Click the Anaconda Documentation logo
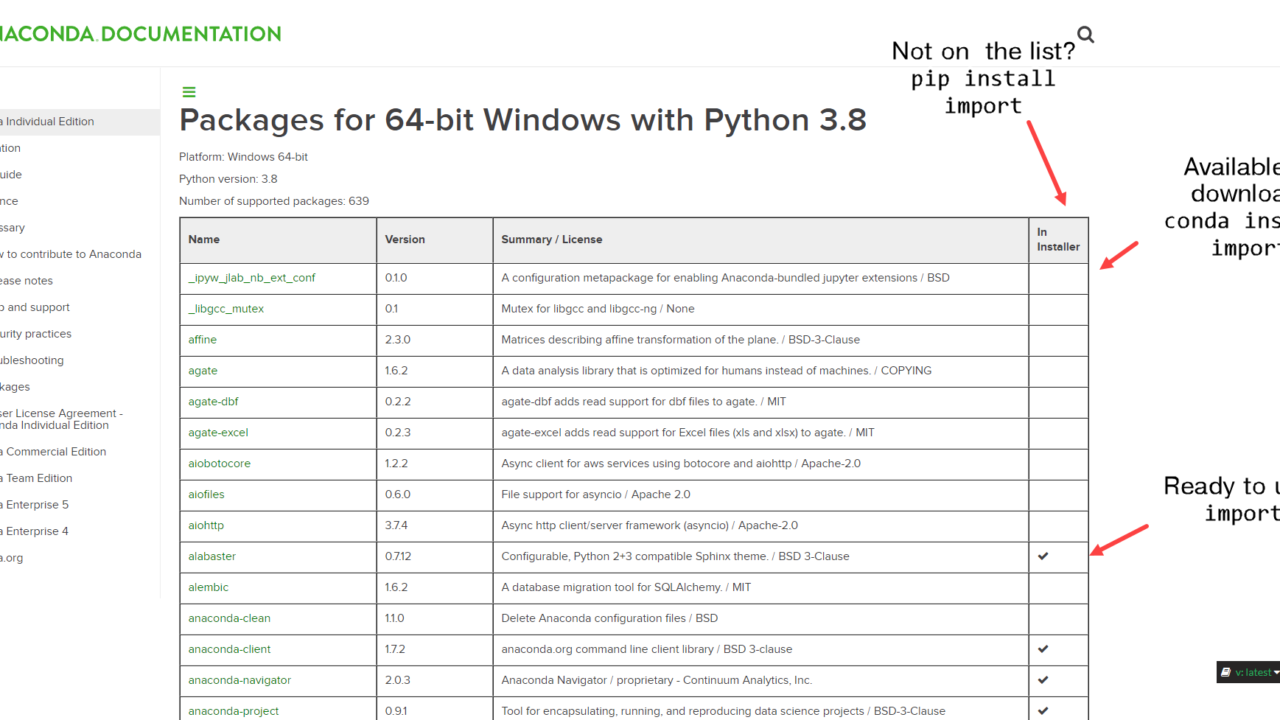 click(x=140, y=34)
